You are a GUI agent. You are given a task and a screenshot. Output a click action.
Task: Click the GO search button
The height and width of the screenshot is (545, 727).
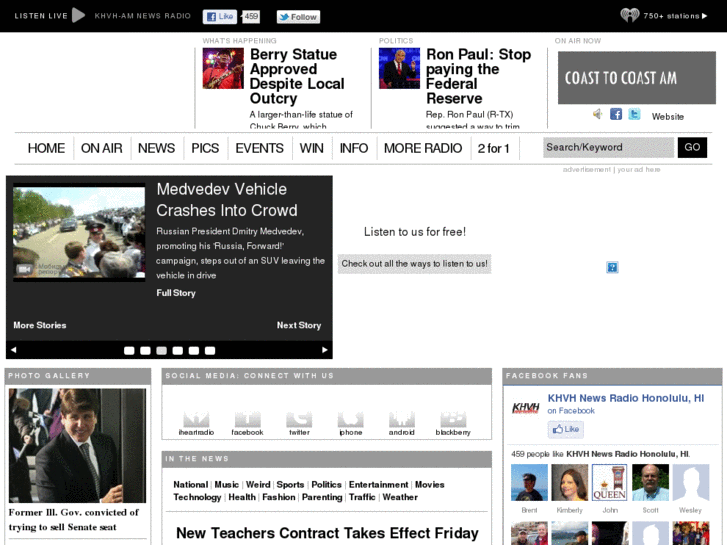pos(692,147)
